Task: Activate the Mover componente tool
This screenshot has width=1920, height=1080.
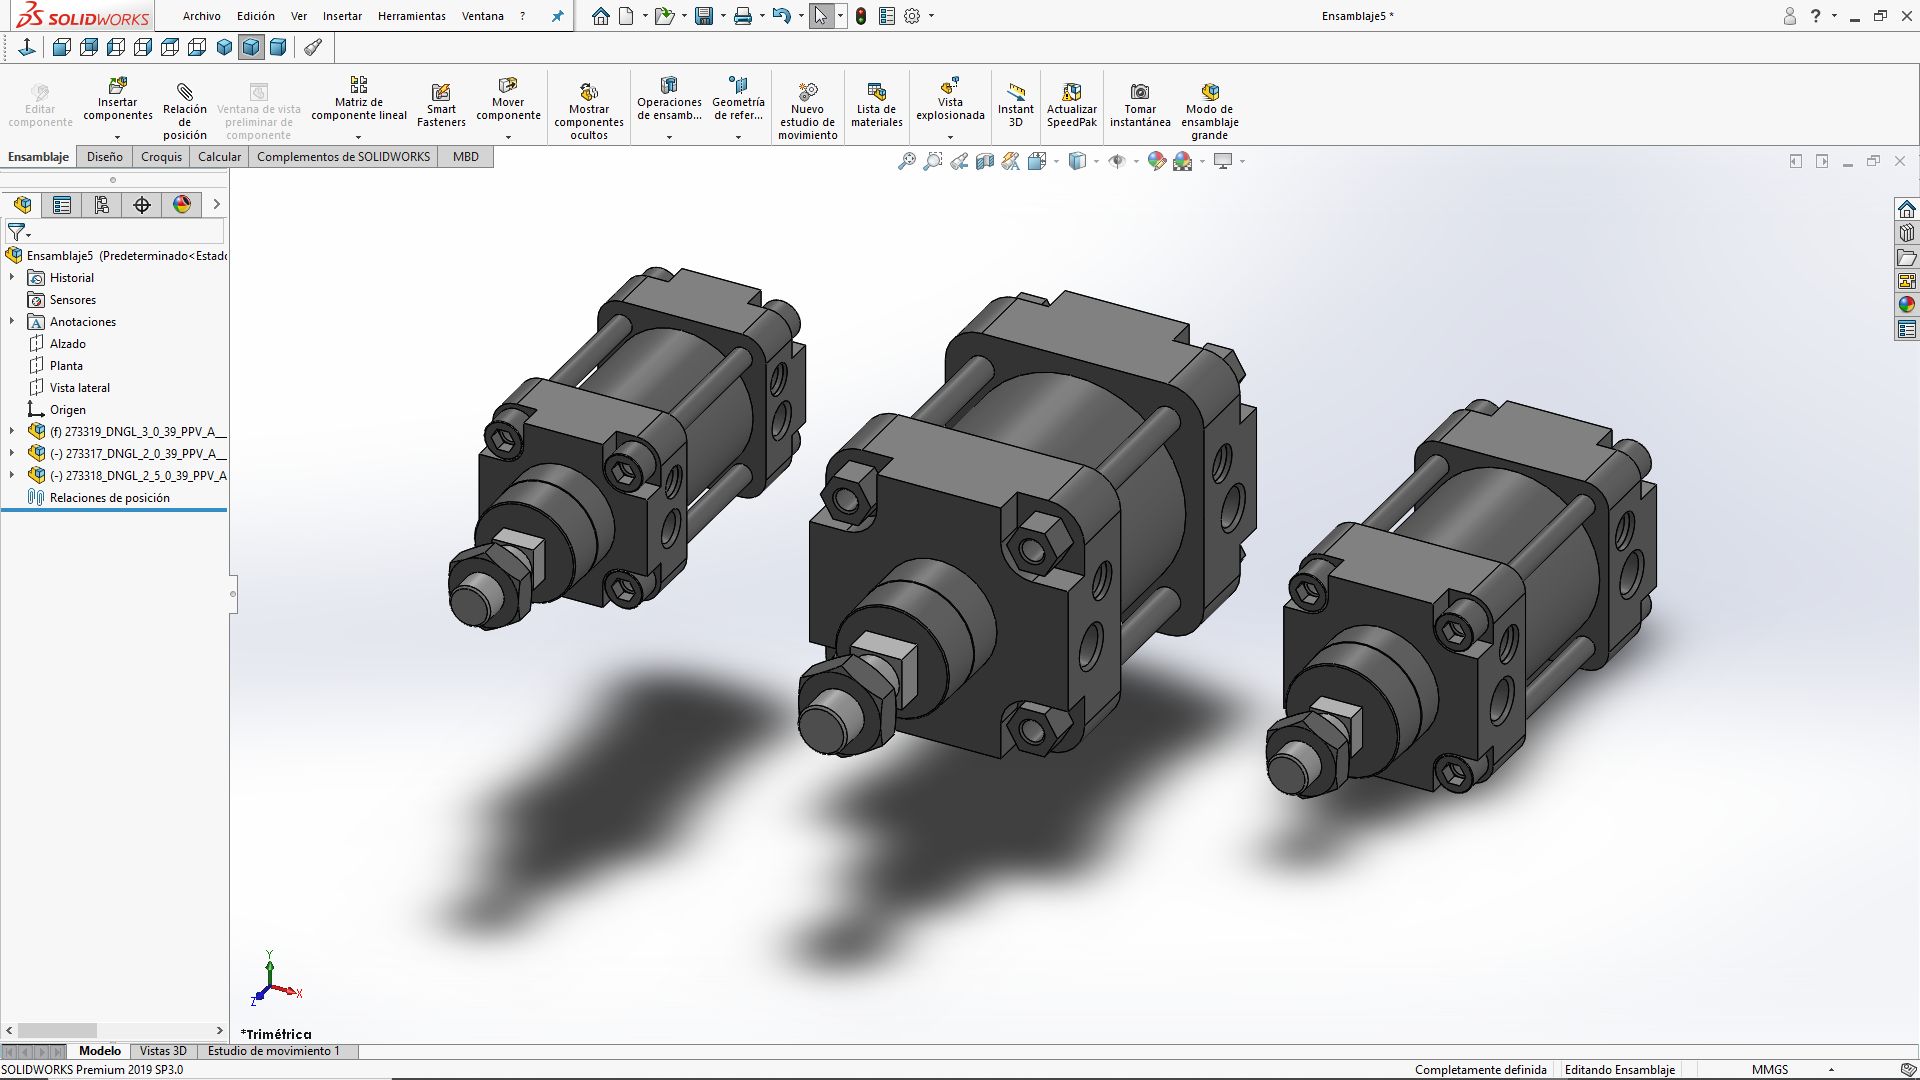Action: (x=509, y=105)
